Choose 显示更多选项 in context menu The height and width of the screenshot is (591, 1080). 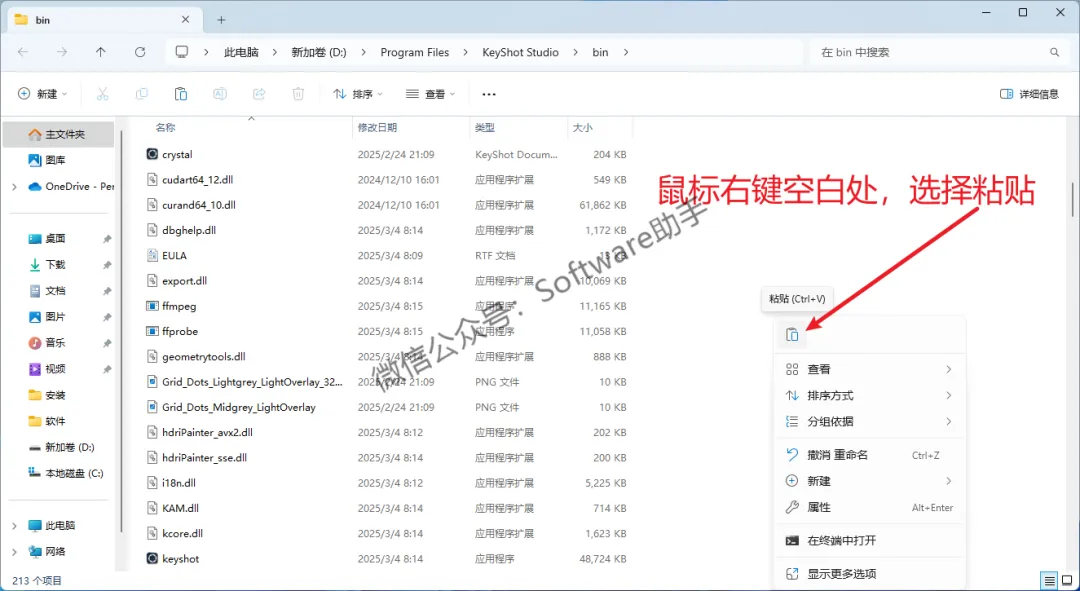(870, 574)
